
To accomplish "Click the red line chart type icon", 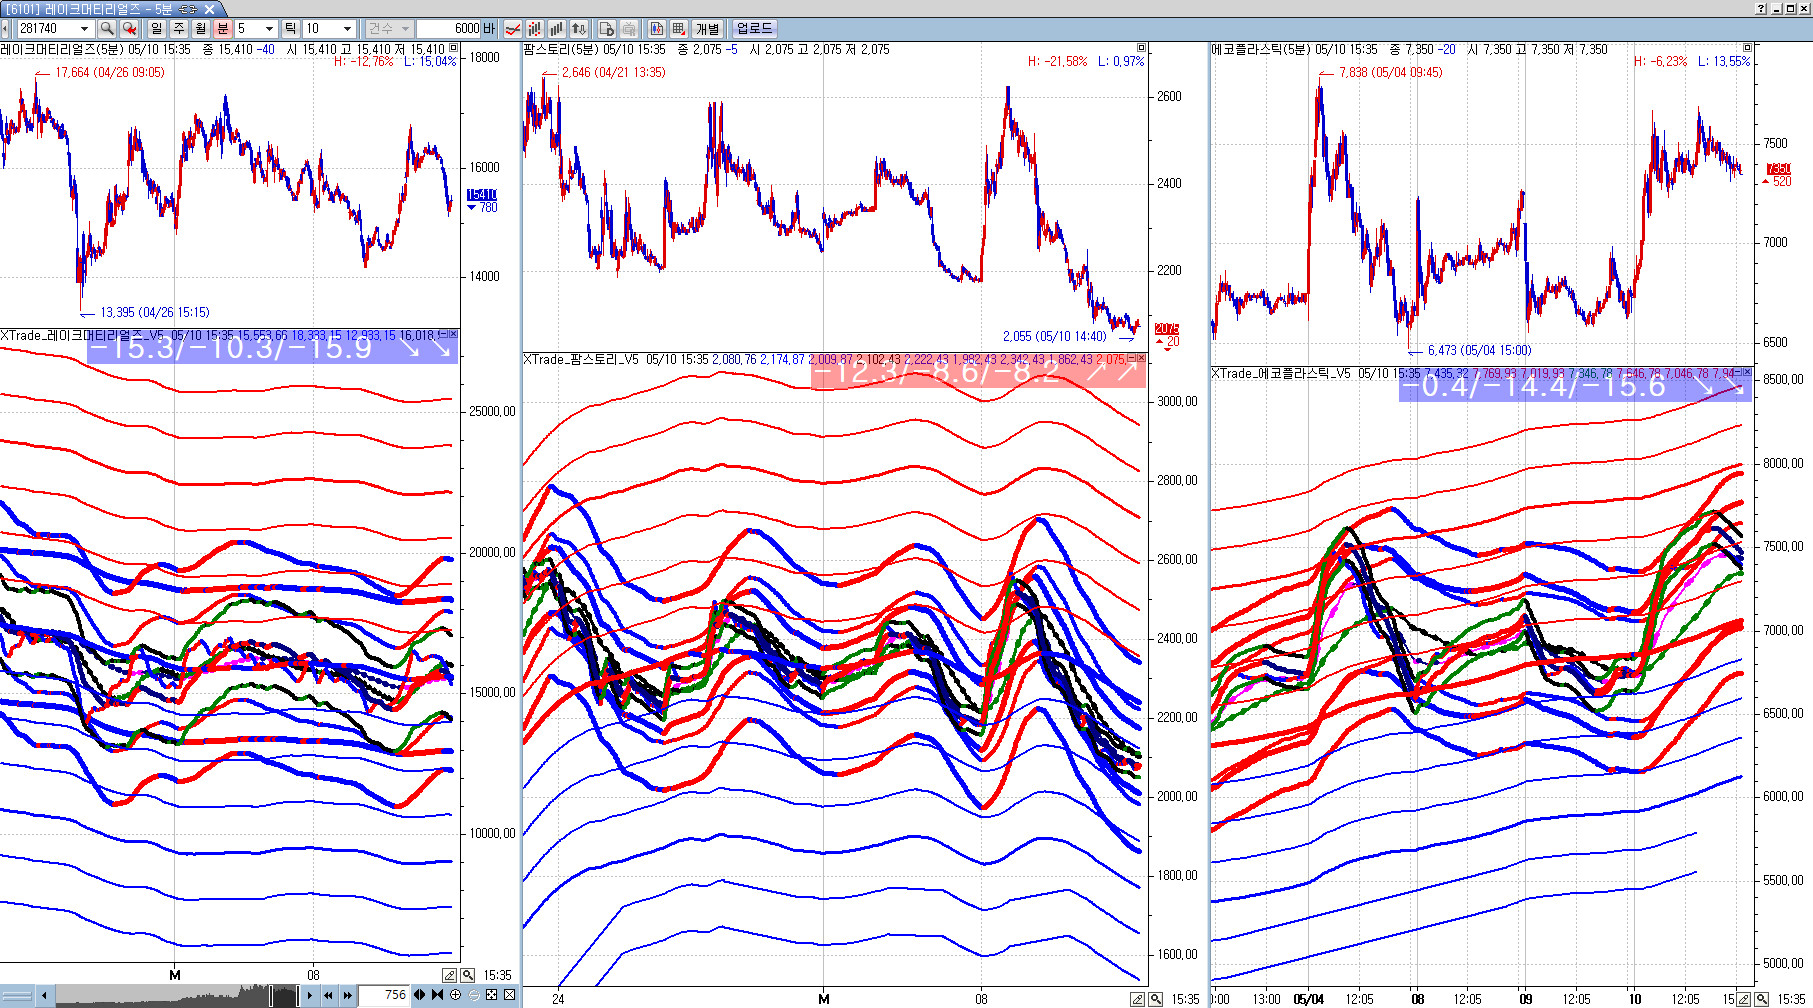I will pyautogui.click(x=513, y=29).
